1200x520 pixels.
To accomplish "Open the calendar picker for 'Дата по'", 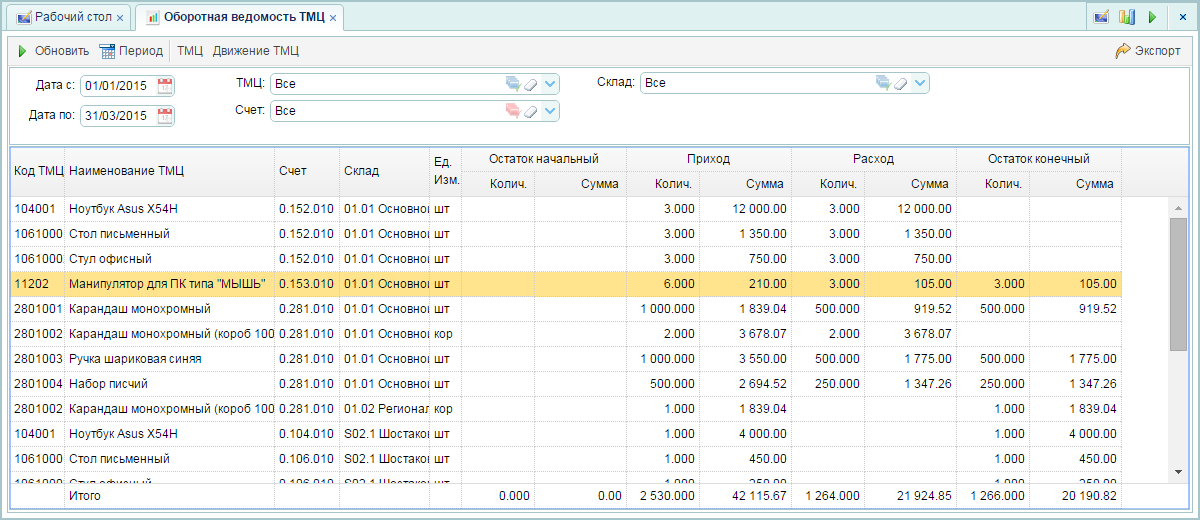I will (x=165, y=115).
